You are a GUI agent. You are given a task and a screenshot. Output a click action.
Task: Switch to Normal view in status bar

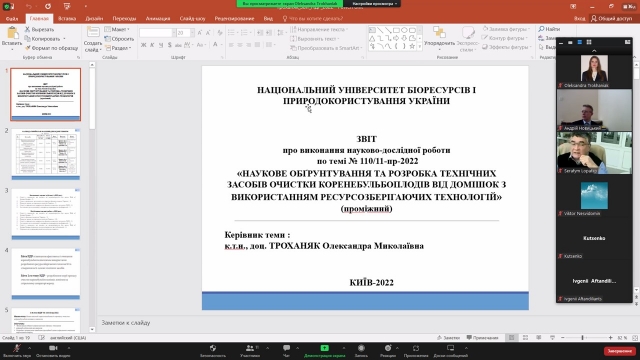pyautogui.click(x=511, y=338)
